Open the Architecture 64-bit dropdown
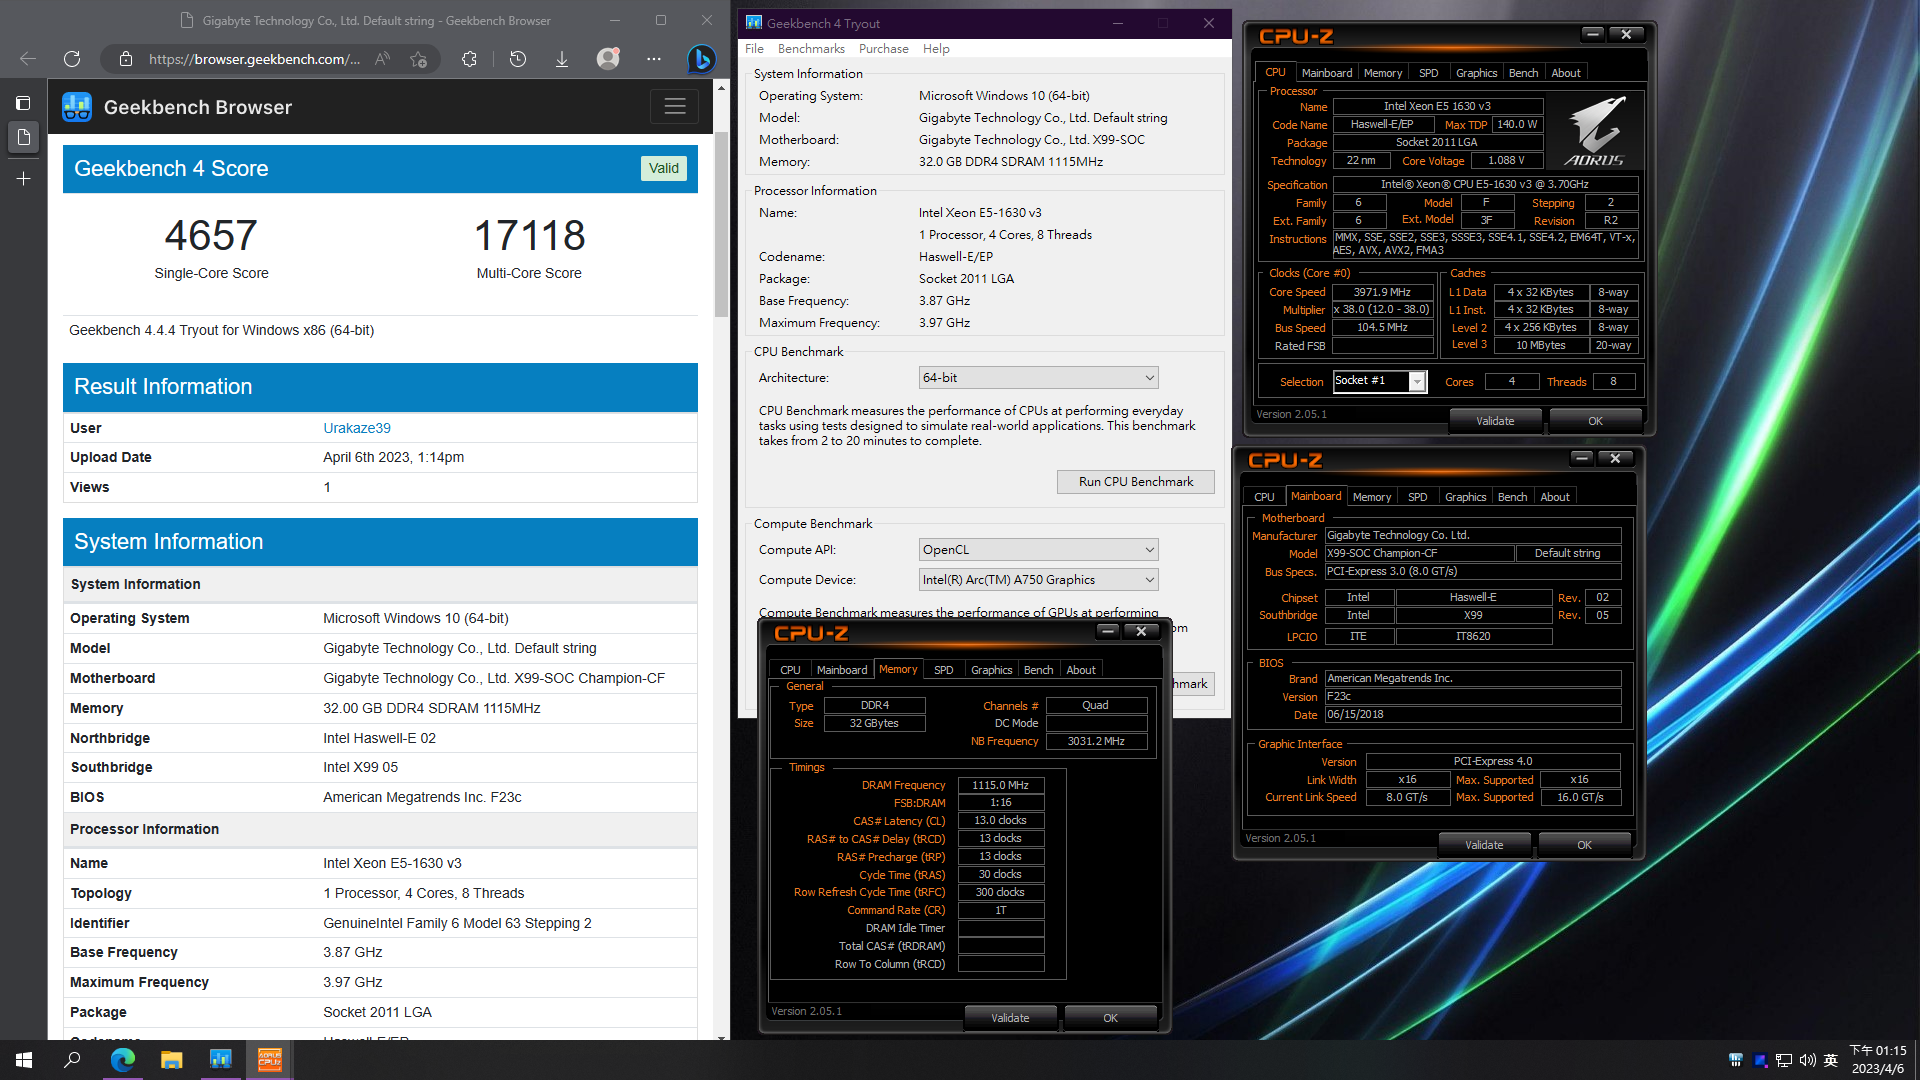The height and width of the screenshot is (1080, 1920). coord(1038,377)
